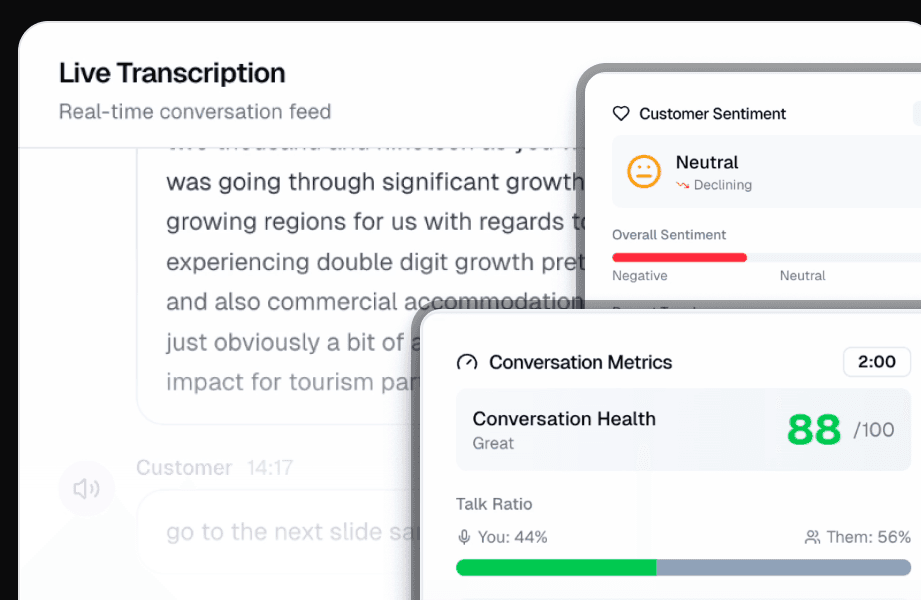Image resolution: width=921 pixels, height=600 pixels.
Task: Click the 2:00 timer badge
Action: [x=876, y=361]
